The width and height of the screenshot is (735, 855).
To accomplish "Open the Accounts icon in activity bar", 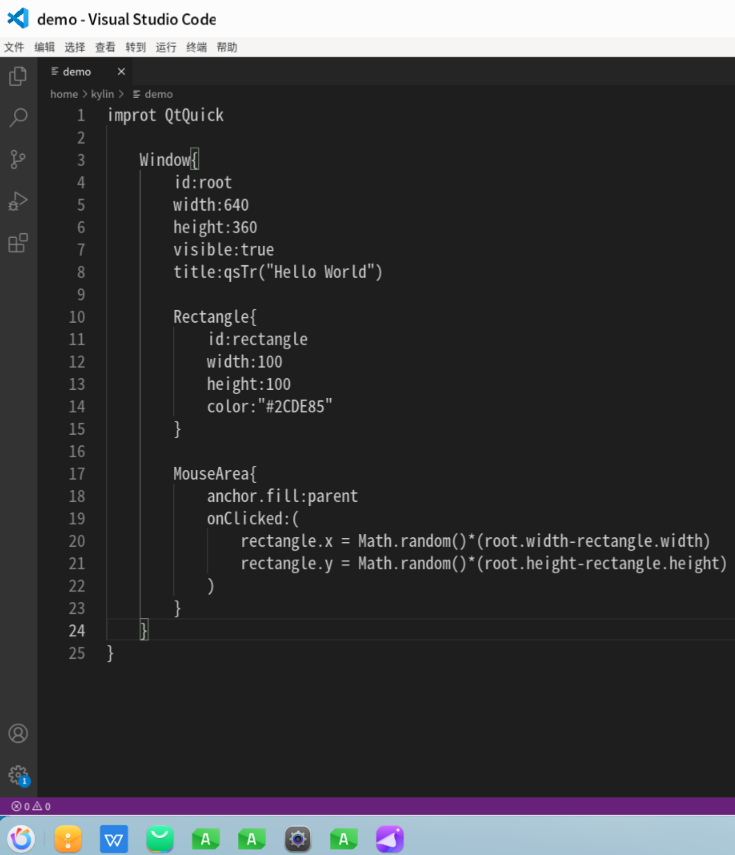I will (18, 733).
